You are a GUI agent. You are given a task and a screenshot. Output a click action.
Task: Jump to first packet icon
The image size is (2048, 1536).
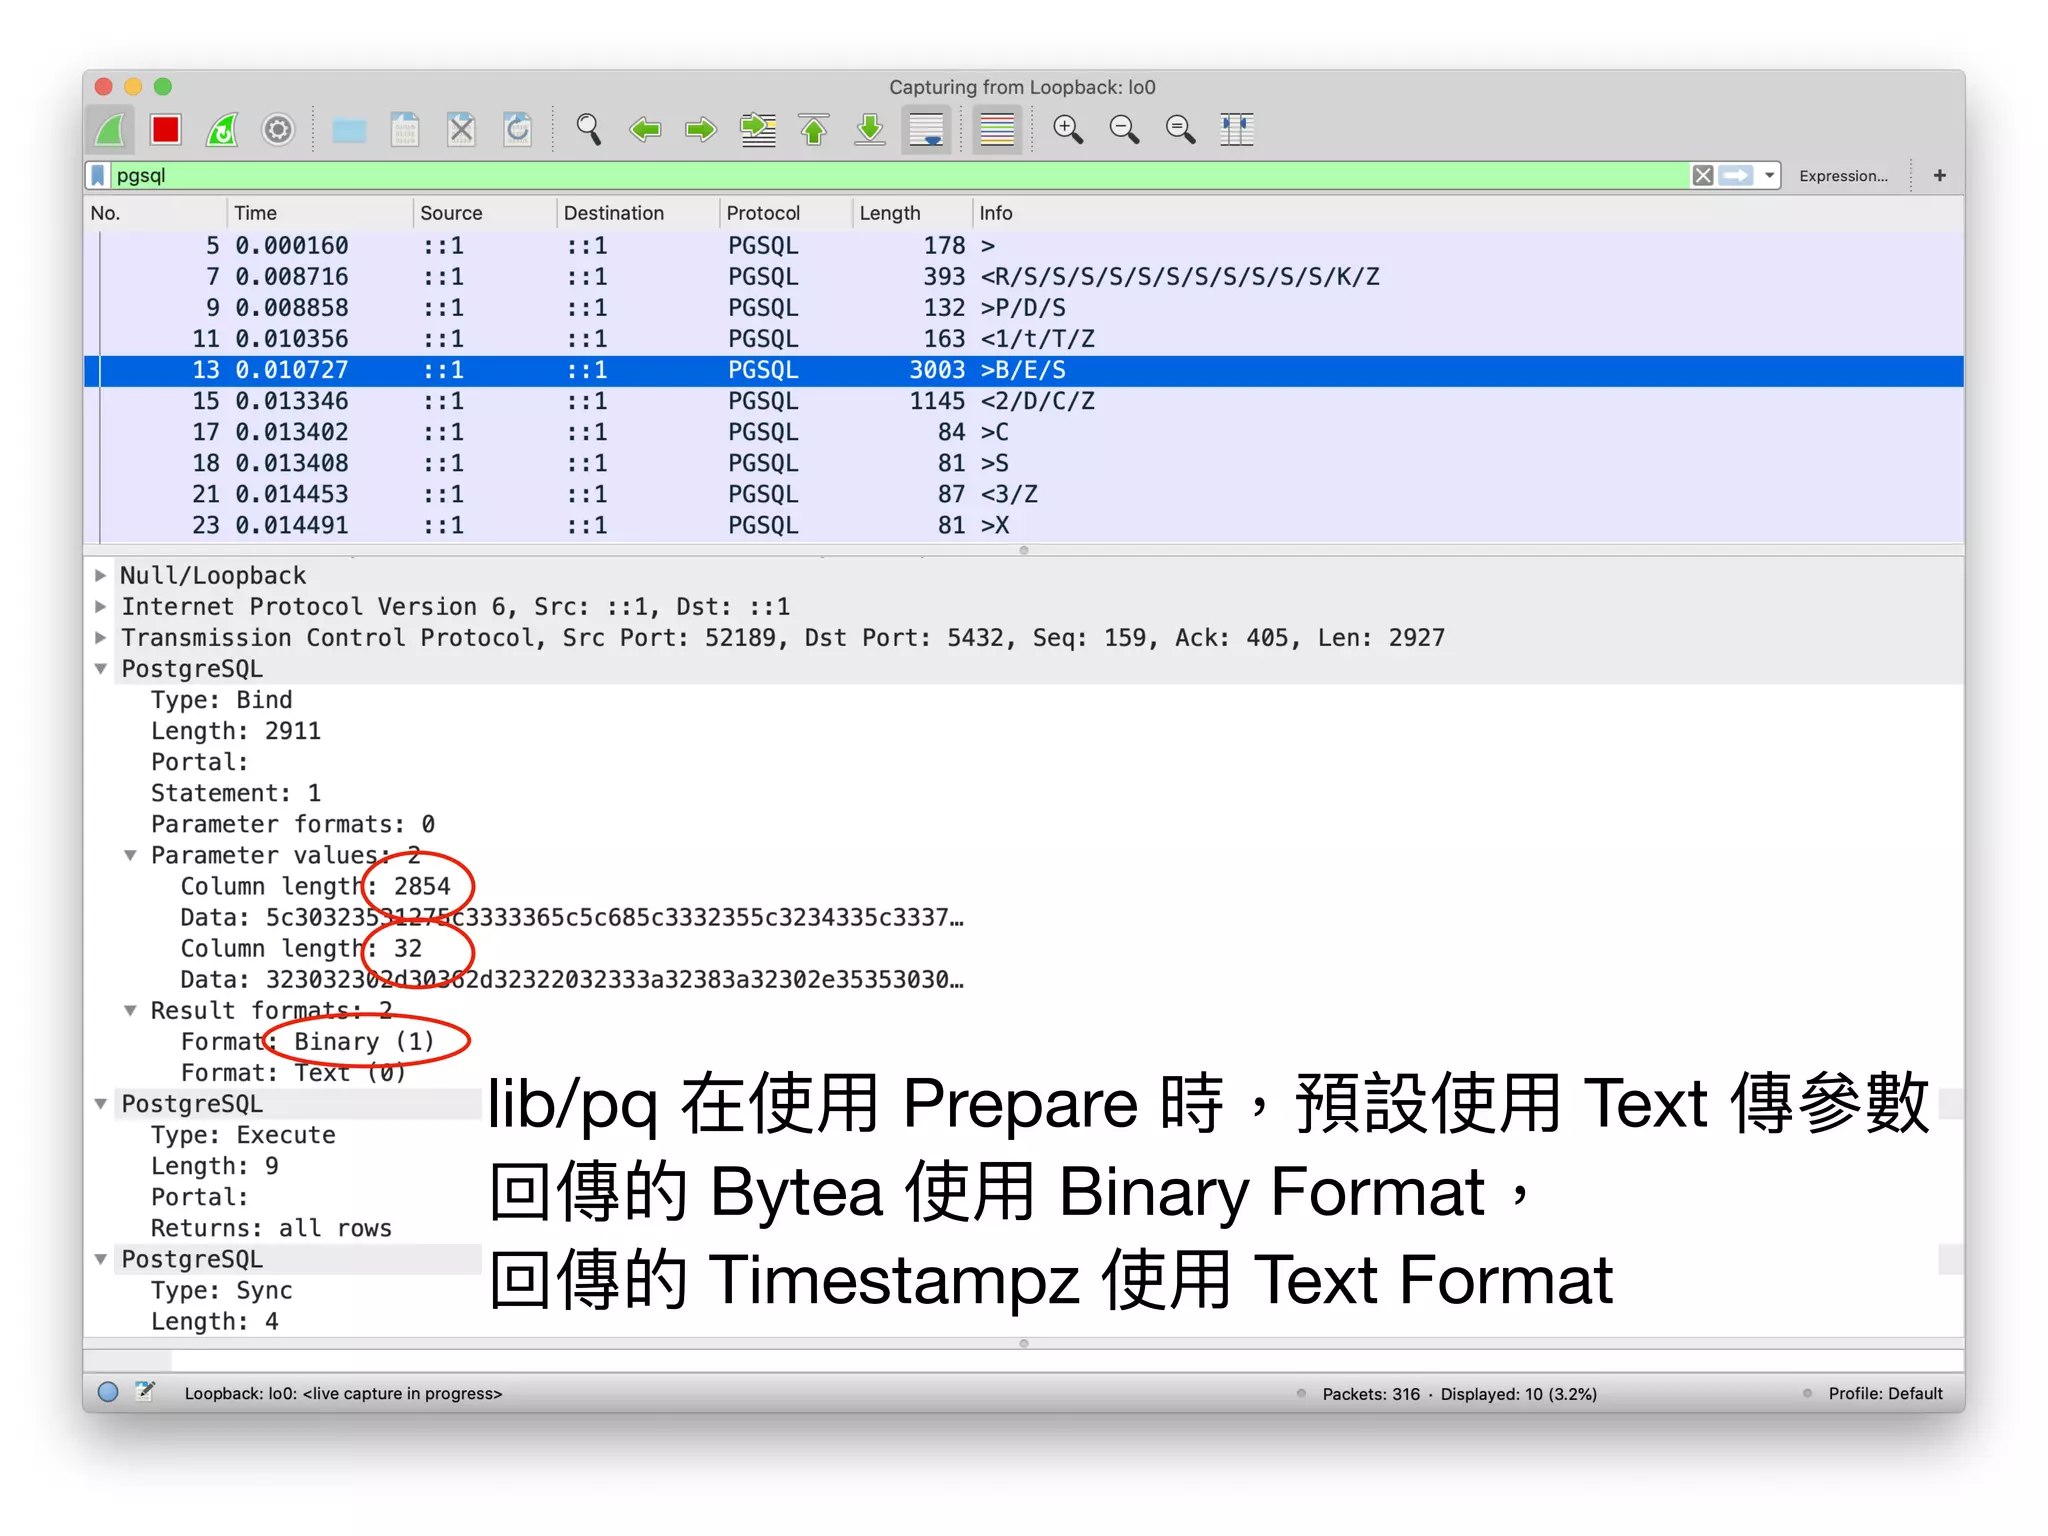814,130
